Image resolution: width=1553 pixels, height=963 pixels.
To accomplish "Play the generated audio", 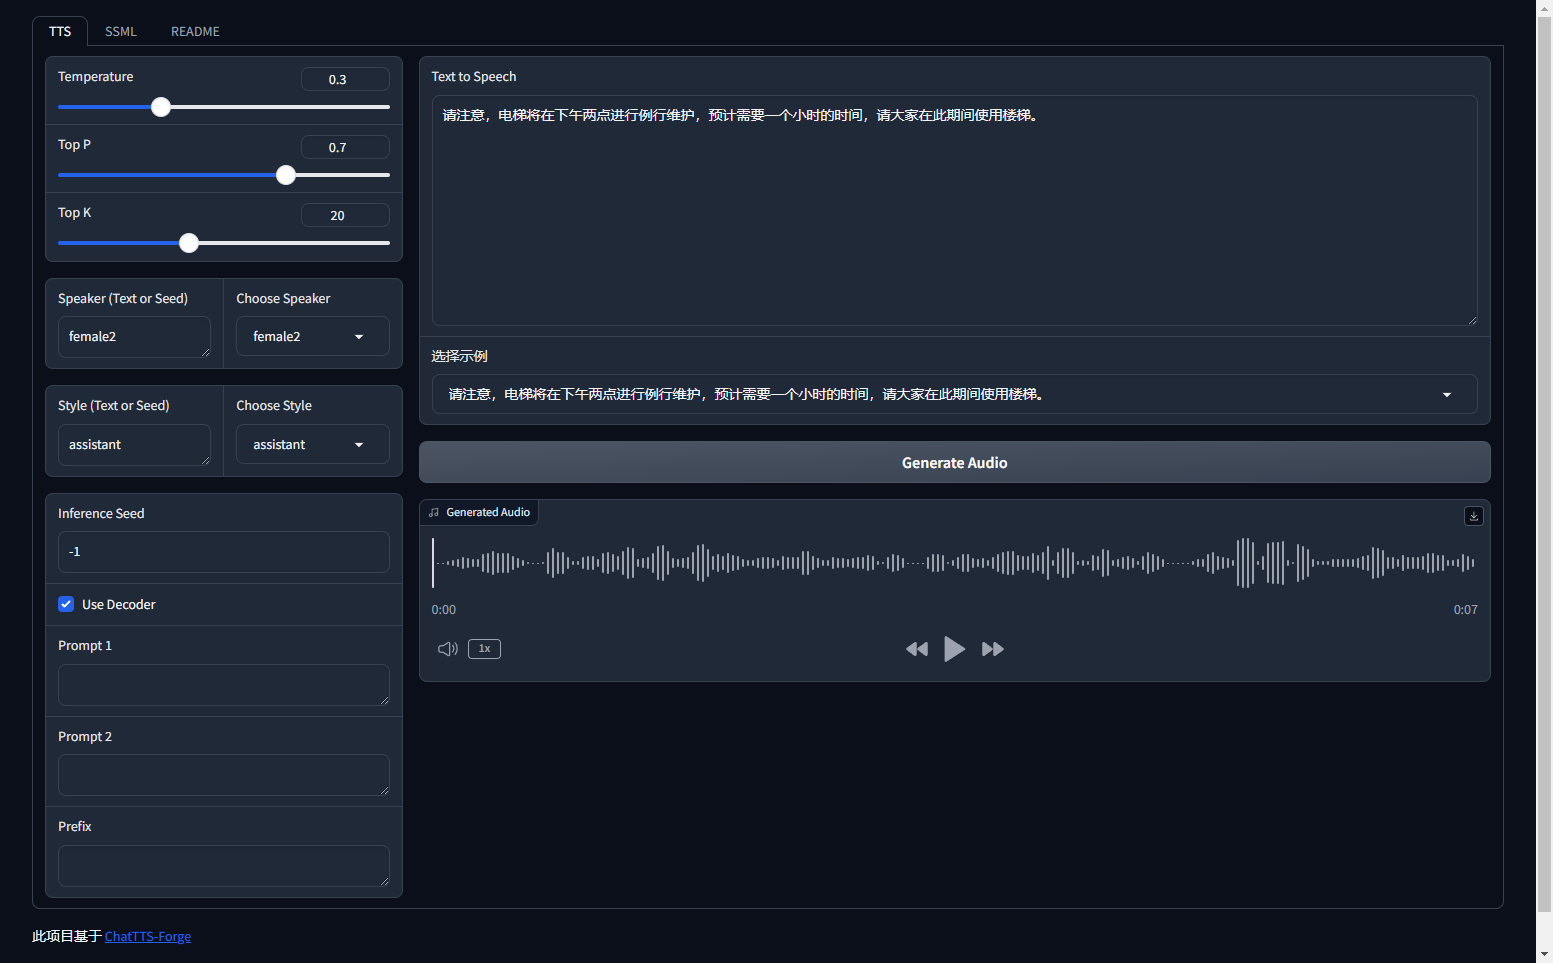I will pos(954,649).
